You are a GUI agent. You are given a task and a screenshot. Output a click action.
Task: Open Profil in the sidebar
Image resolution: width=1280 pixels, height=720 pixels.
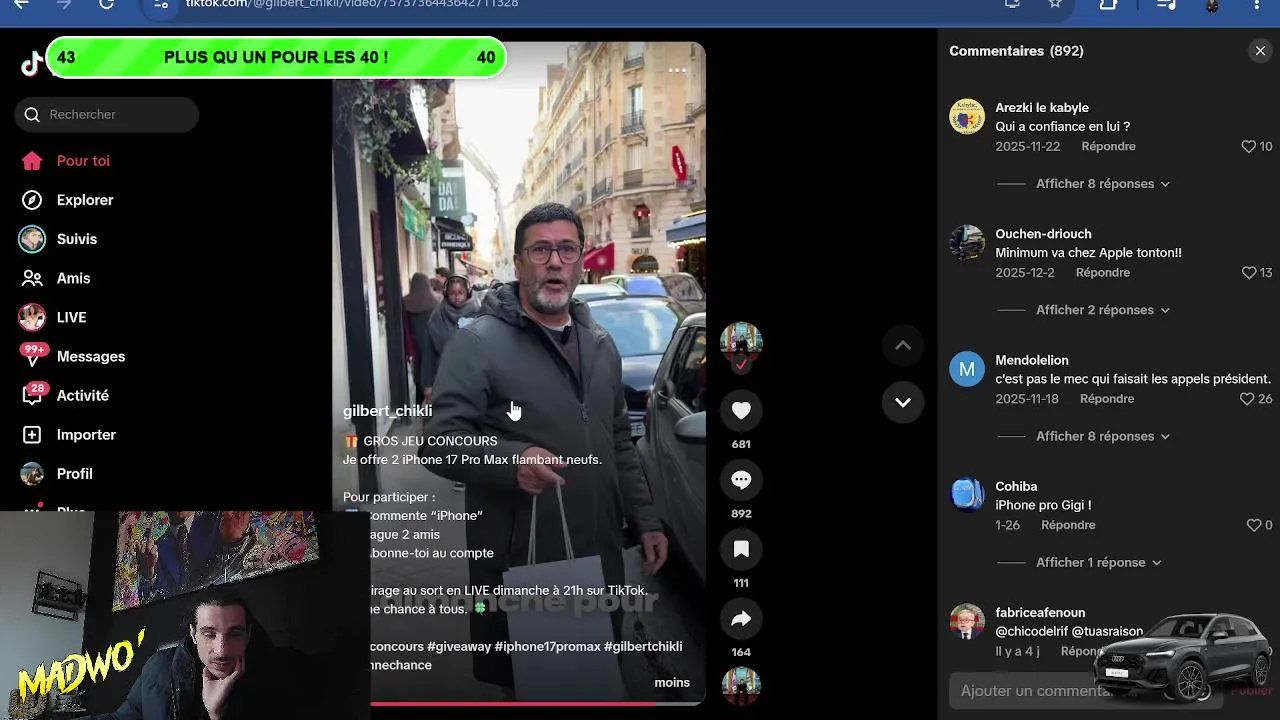(74, 473)
